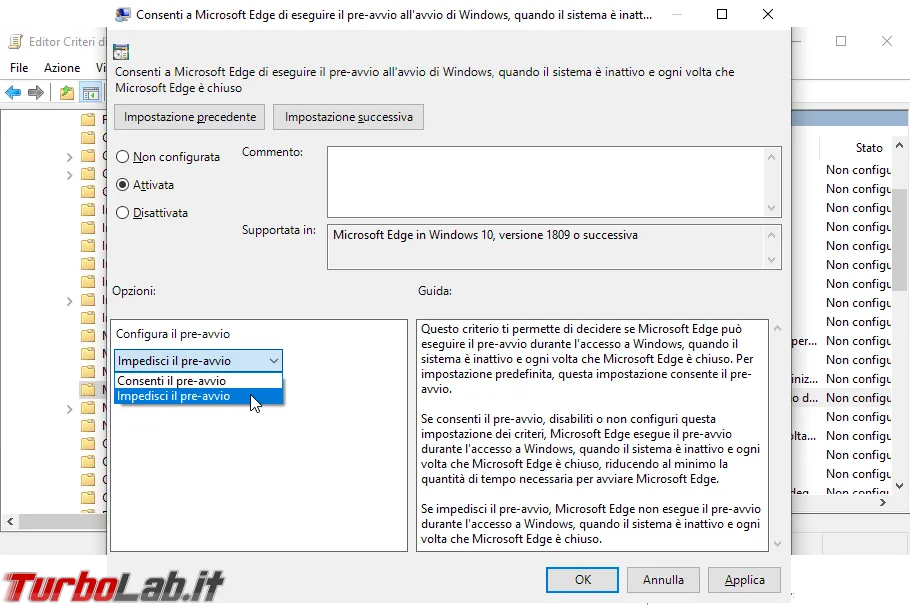The height and width of the screenshot is (605, 910).
Task: Click the Stato column header
Action: click(x=869, y=148)
